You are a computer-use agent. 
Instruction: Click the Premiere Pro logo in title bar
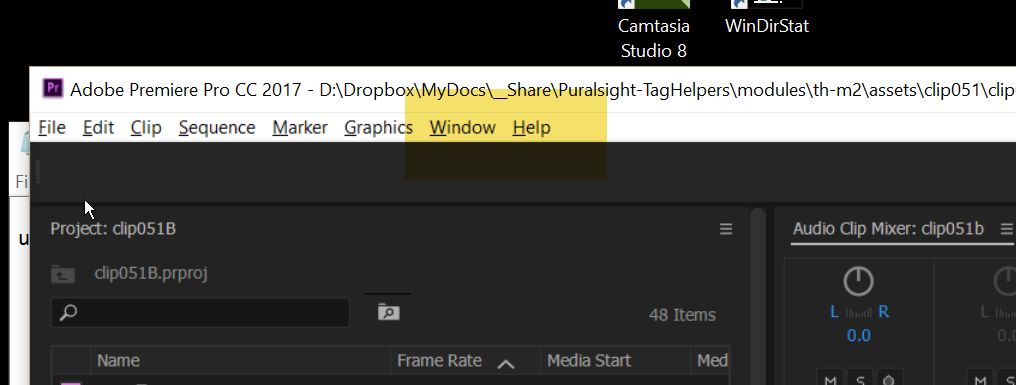[52, 89]
